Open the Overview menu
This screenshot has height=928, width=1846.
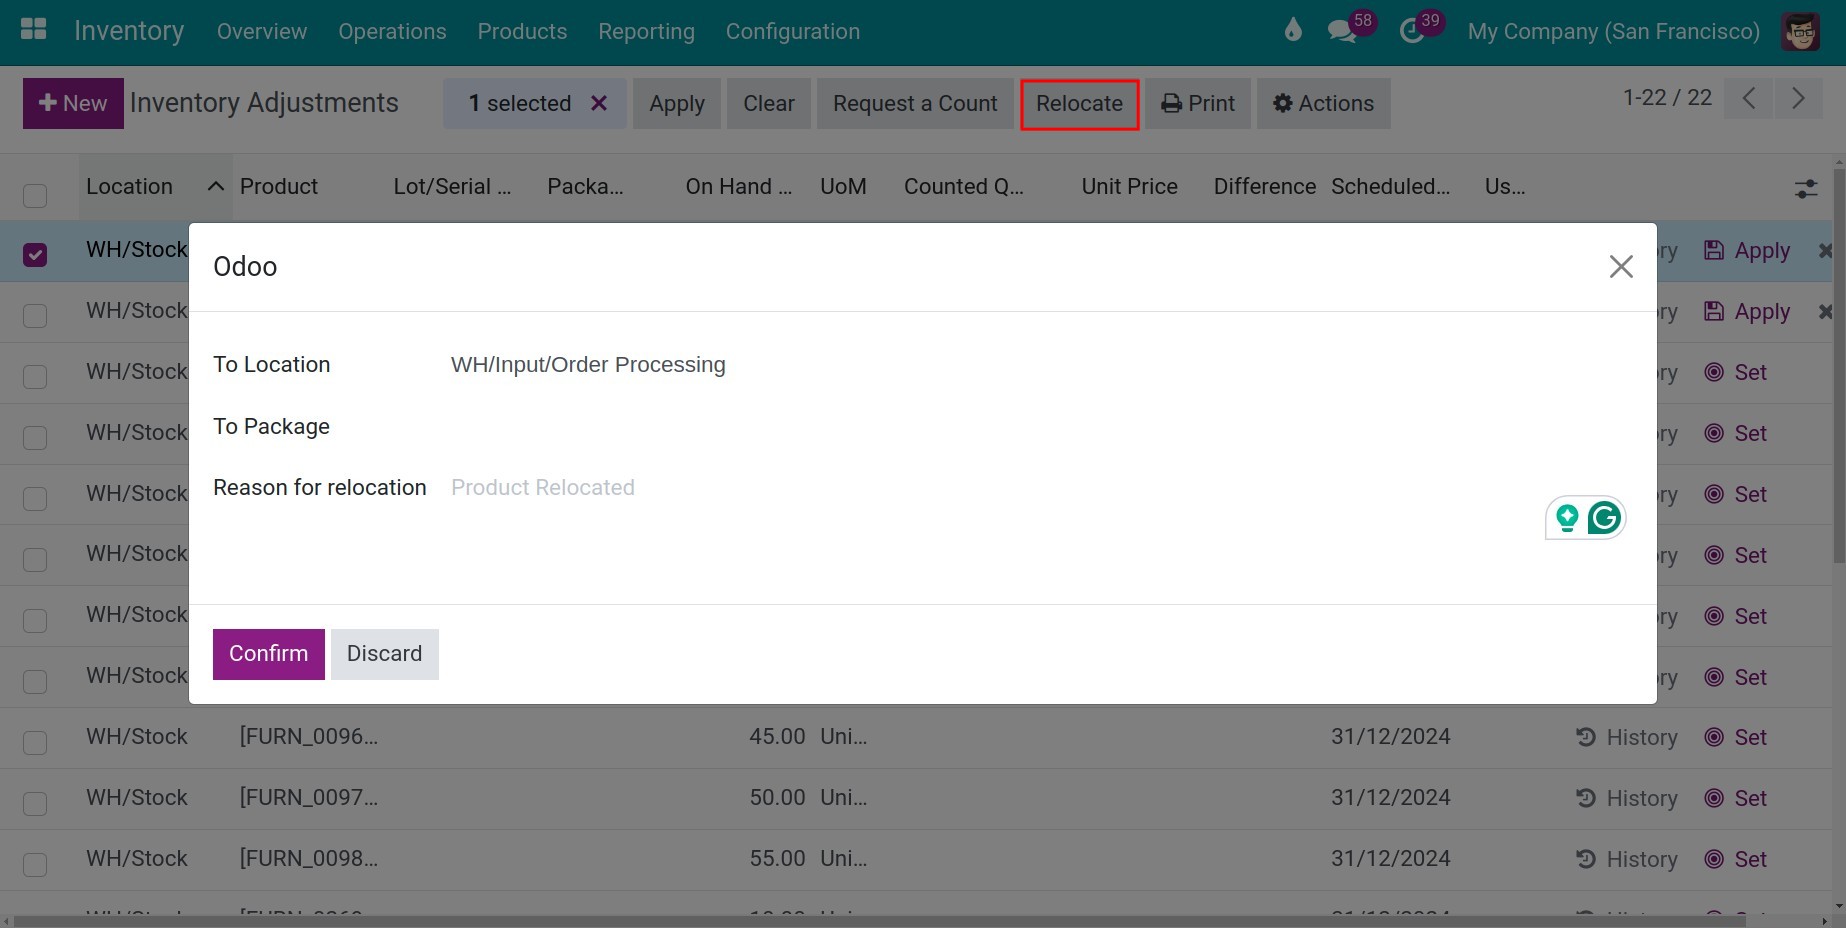pyautogui.click(x=262, y=31)
